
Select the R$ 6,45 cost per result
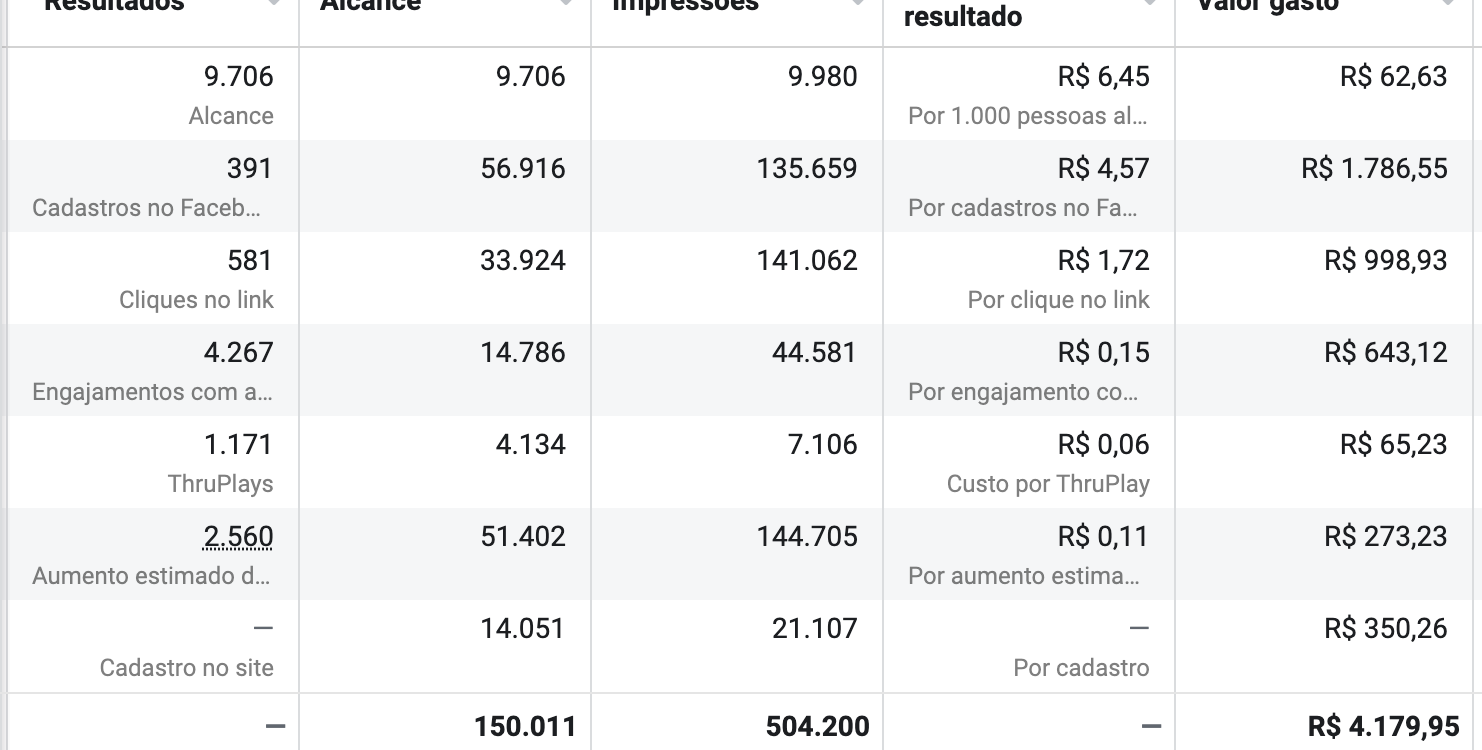pyautogui.click(x=1103, y=77)
